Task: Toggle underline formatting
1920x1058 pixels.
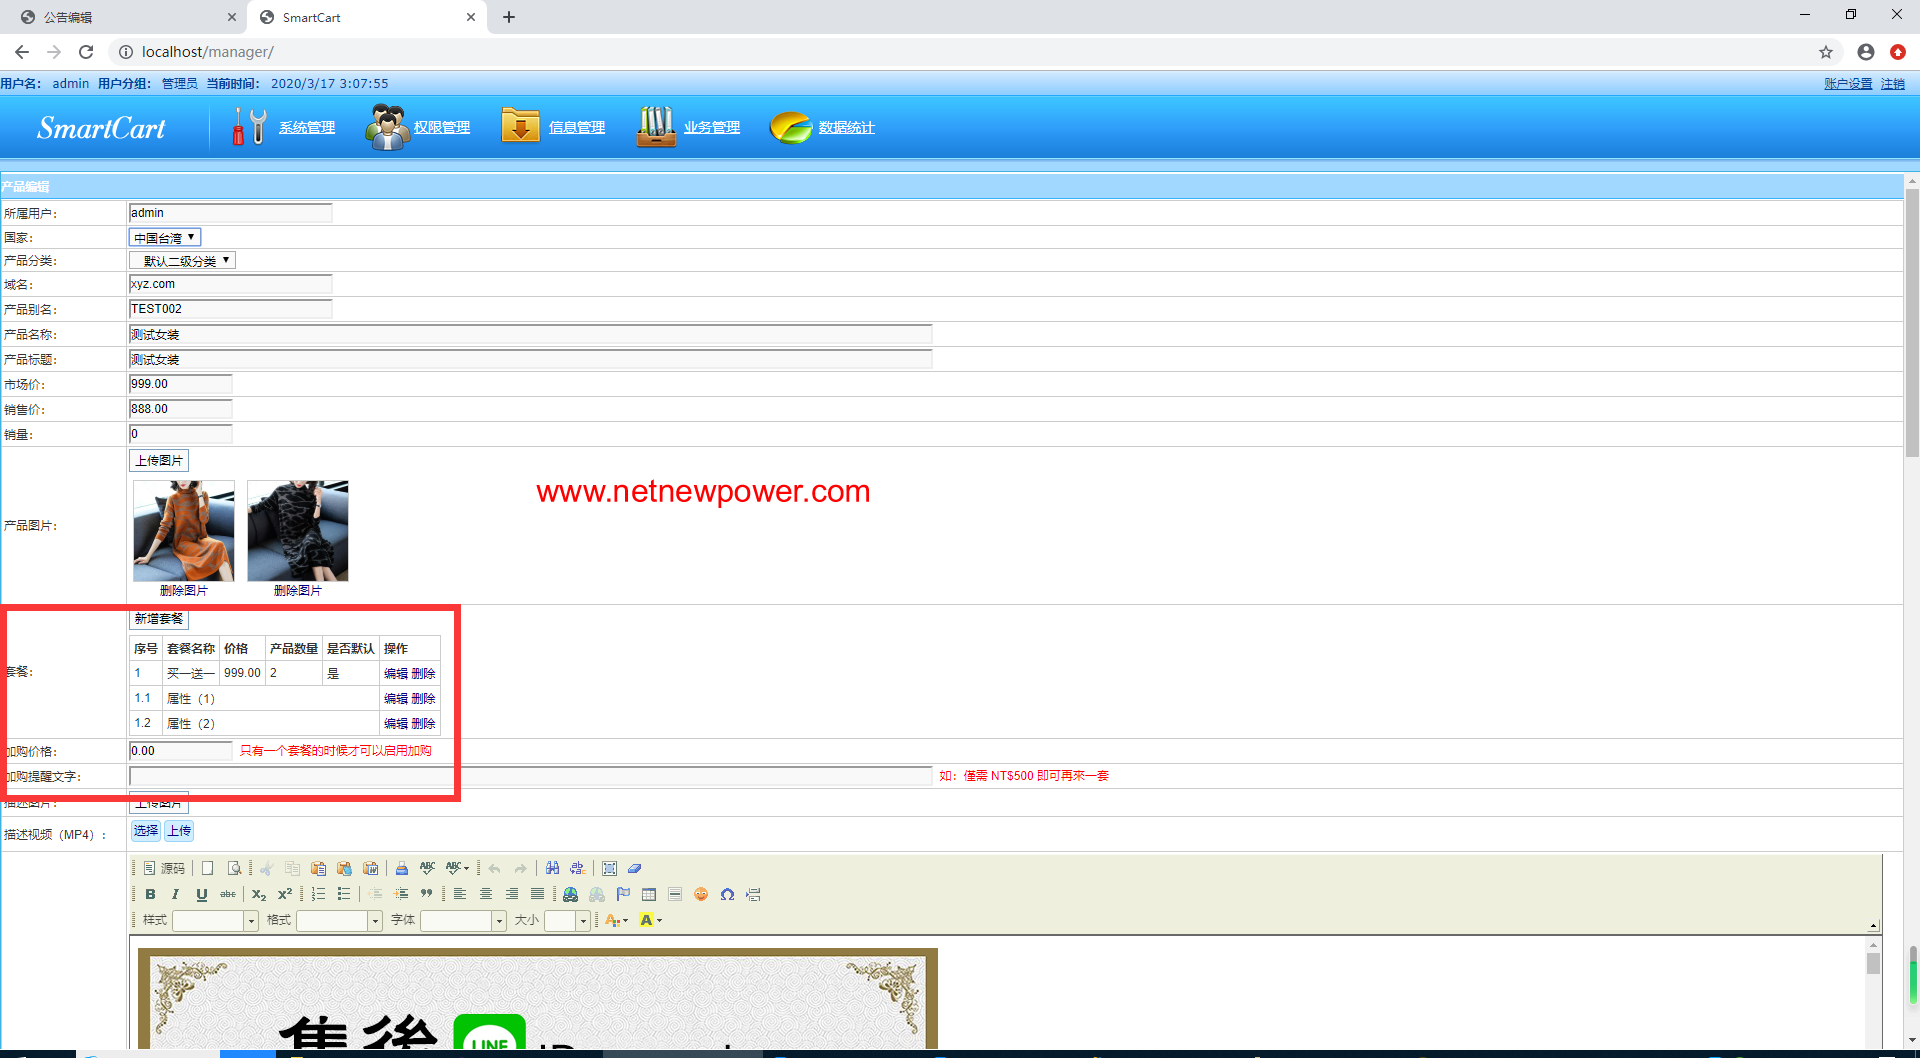Action: [201, 895]
